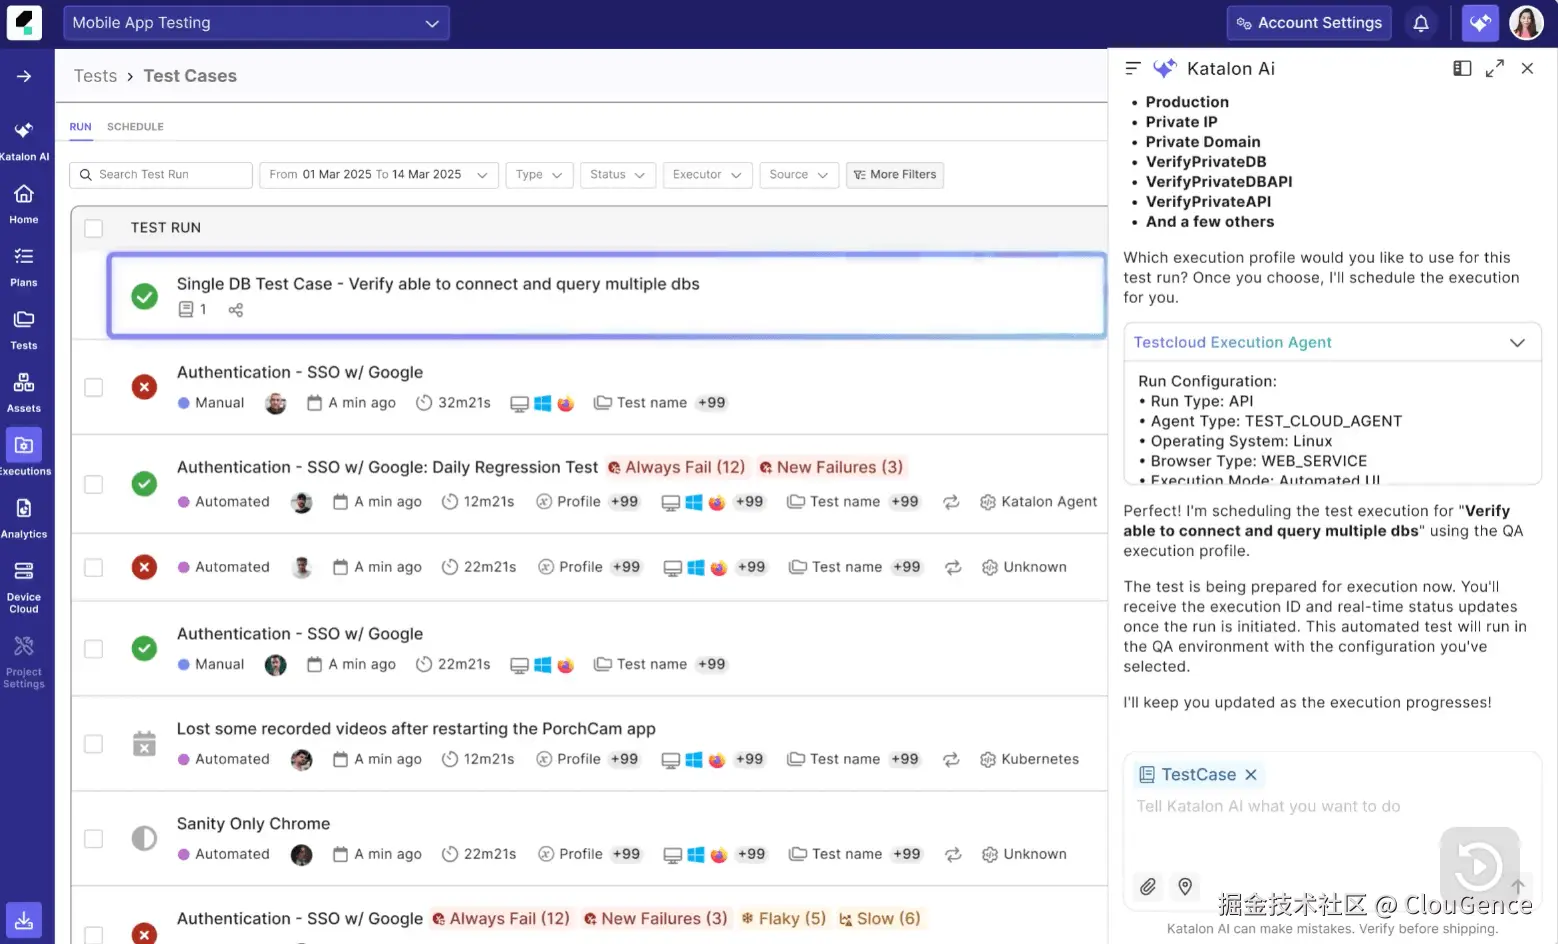The height and width of the screenshot is (944, 1558).
Task: Attach a file with paperclip icon
Action: coord(1148,887)
